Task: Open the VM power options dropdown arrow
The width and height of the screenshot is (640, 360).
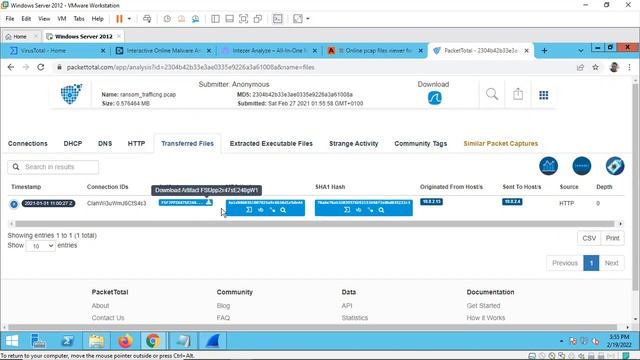Action: (x=129, y=19)
